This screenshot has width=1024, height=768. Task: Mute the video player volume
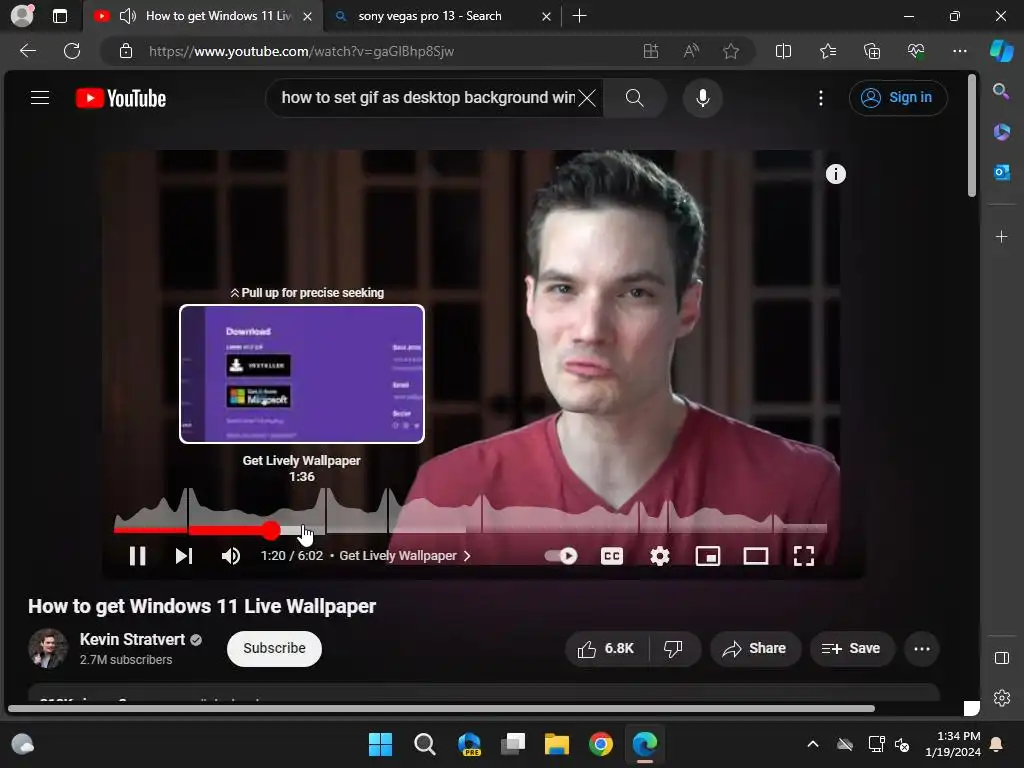pos(231,556)
